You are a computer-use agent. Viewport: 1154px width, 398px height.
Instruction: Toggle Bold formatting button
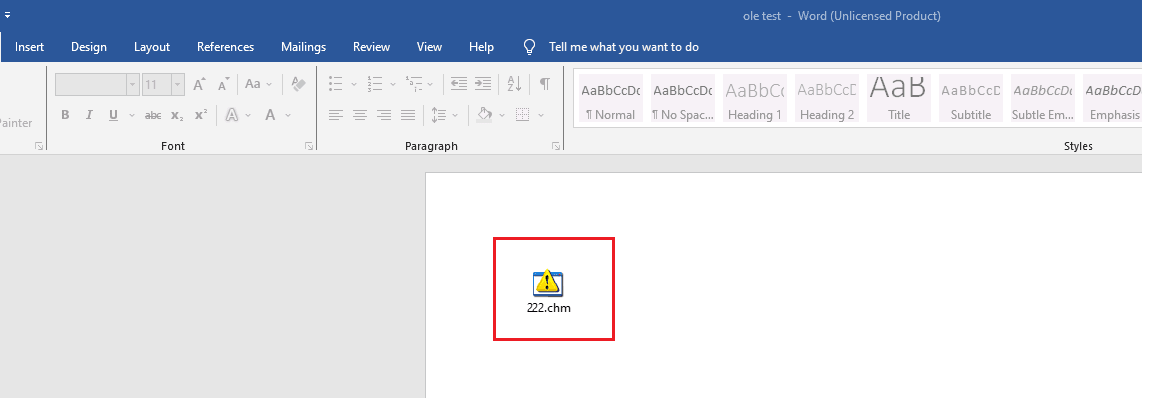[x=66, y=115]
